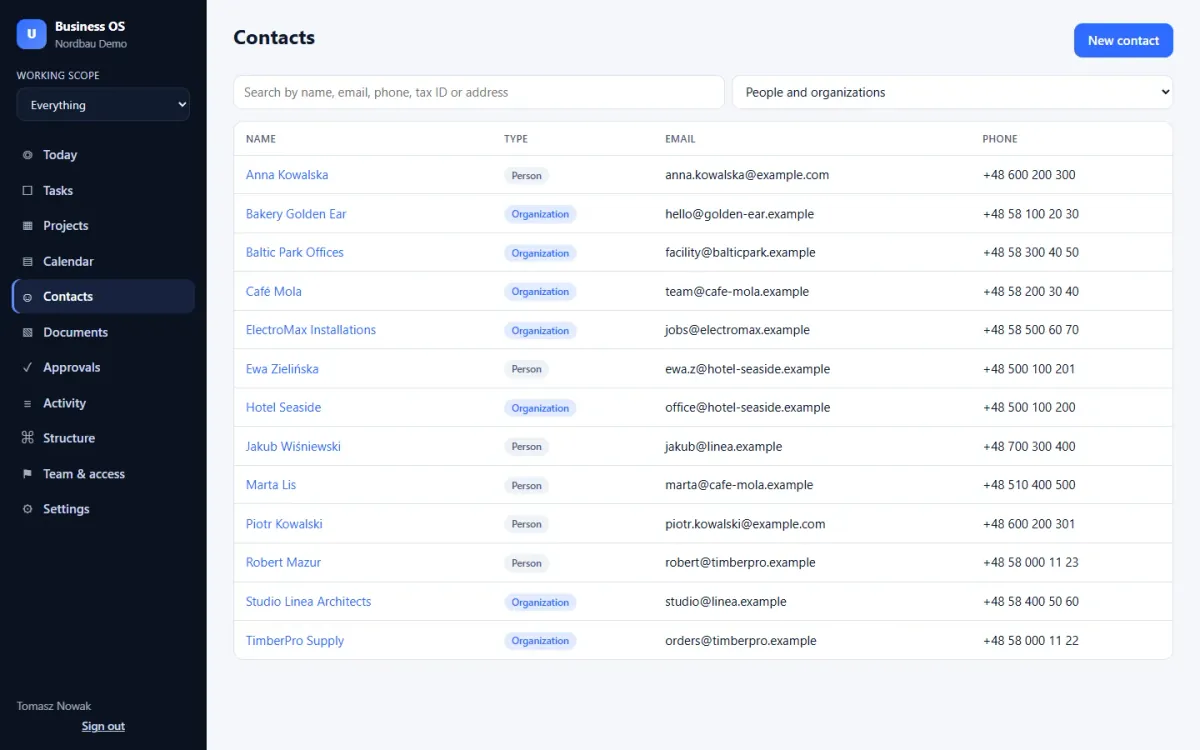Go to Today in the sidebar
Viewport: 1200px width, 750px height.
pyautogui.click(x=103, y=155)
